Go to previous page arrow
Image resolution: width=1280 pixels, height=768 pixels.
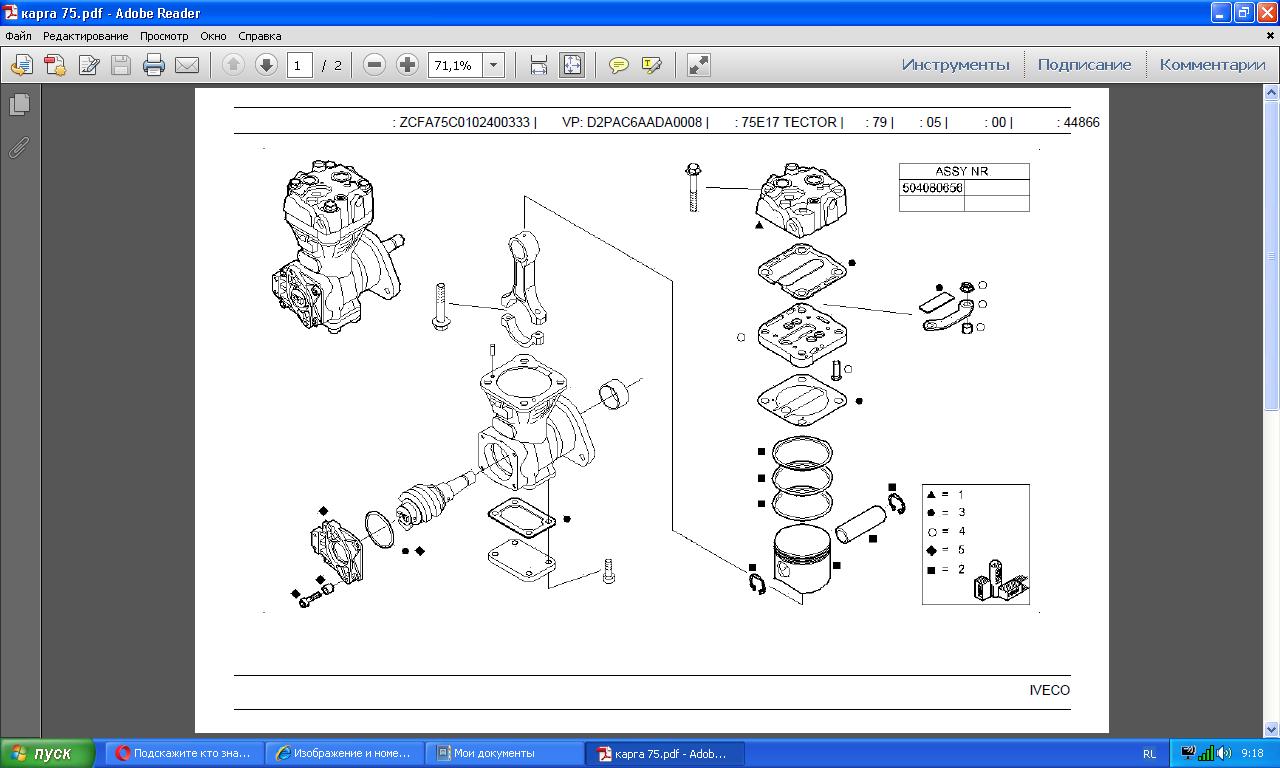(x=233, y=65)
